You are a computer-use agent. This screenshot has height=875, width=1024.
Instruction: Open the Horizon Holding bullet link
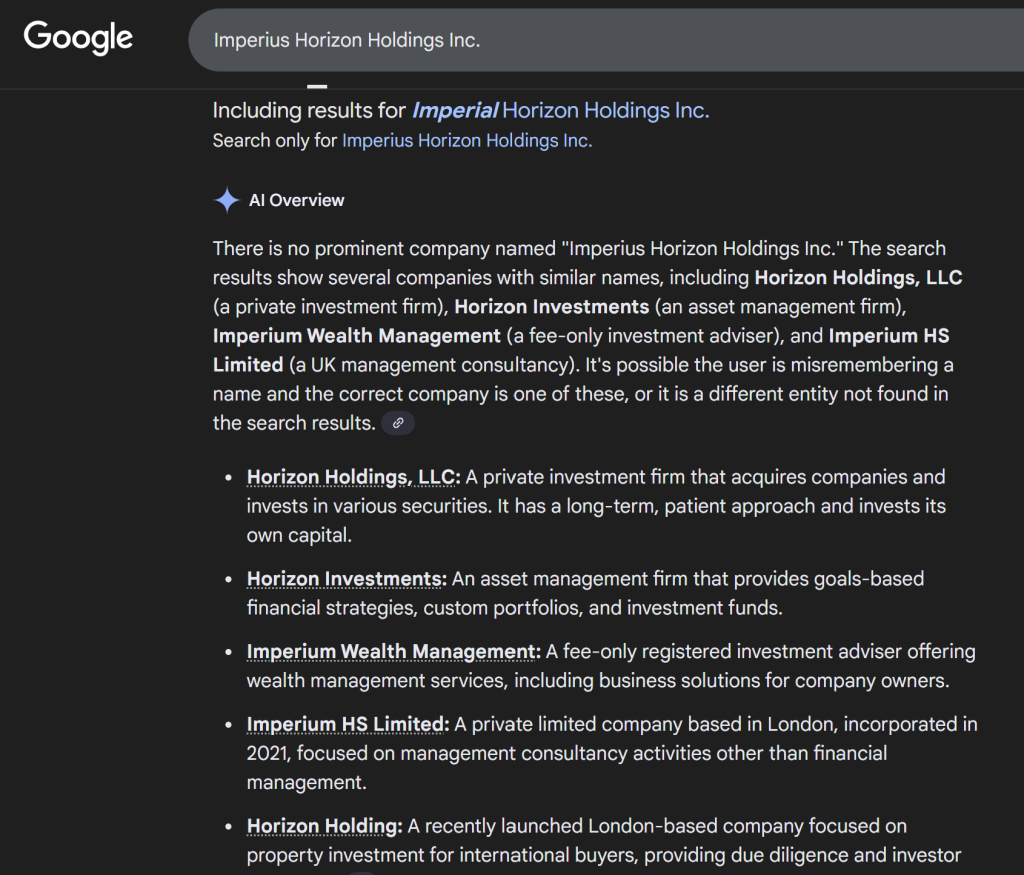tap(324, 827)
